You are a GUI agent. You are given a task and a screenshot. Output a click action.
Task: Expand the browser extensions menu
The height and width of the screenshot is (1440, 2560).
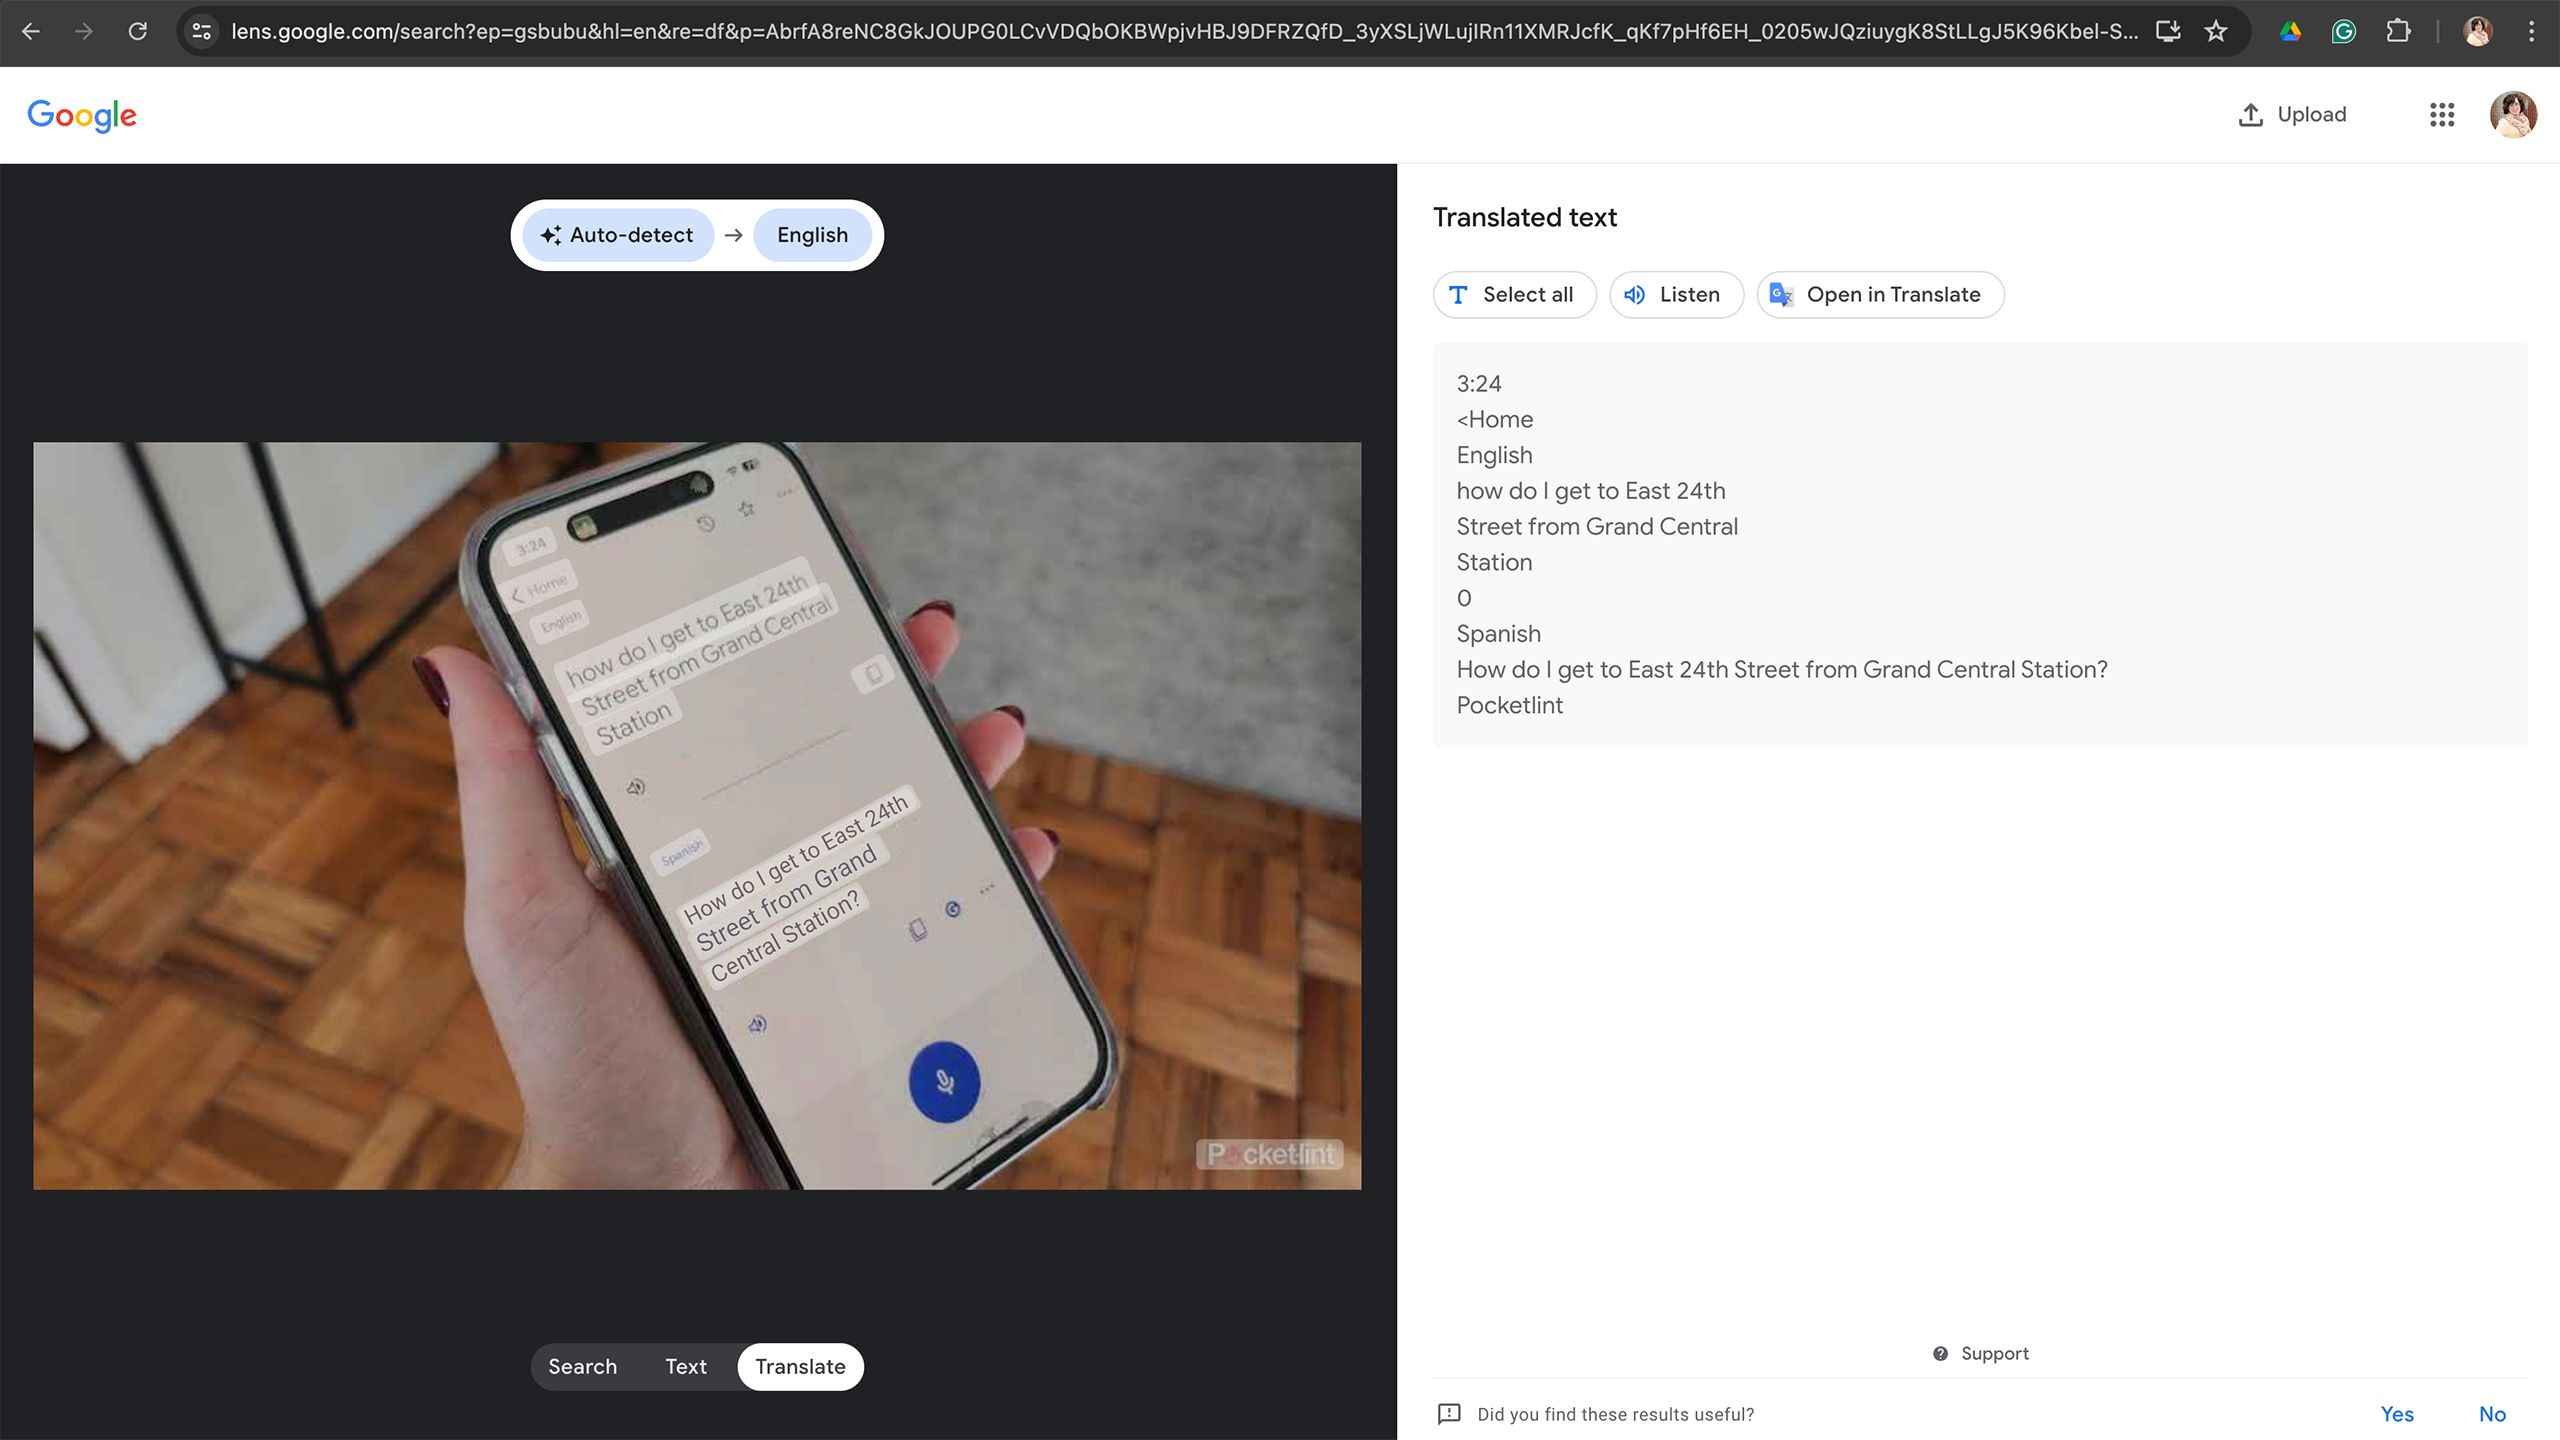[2398, 31]
